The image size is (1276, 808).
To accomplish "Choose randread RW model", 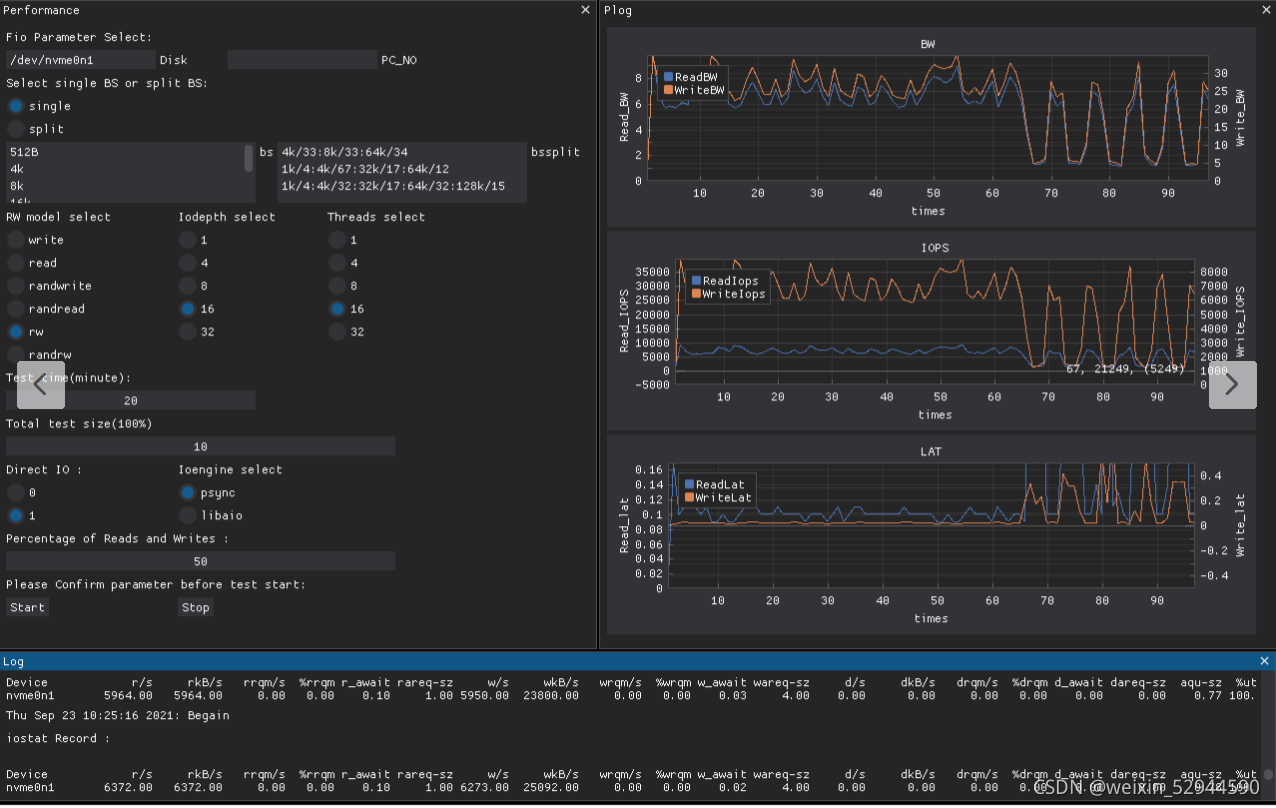I will (x=16, y=309).
